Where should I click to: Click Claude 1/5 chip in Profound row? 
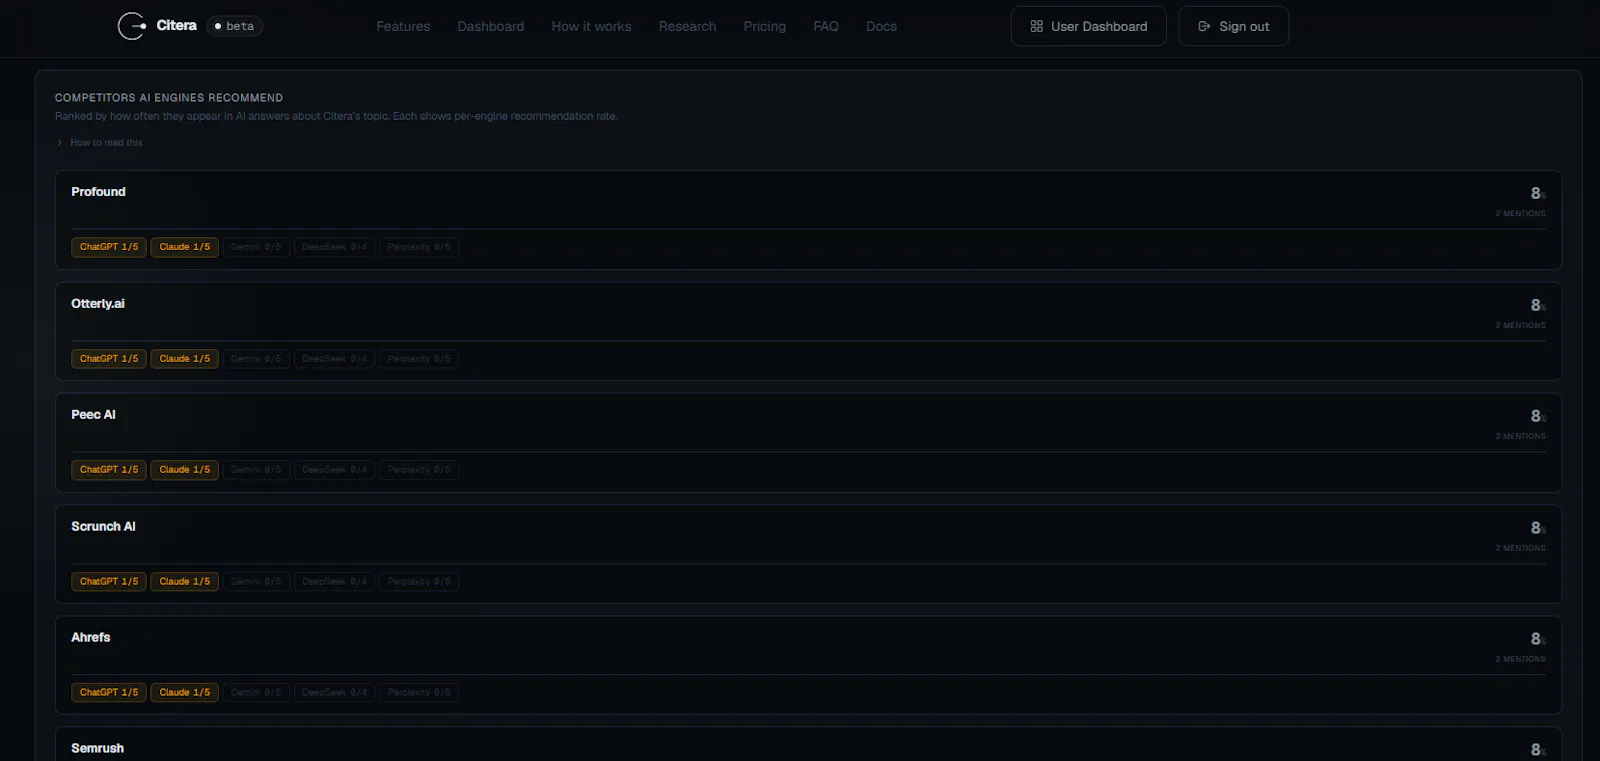point(185,247)
